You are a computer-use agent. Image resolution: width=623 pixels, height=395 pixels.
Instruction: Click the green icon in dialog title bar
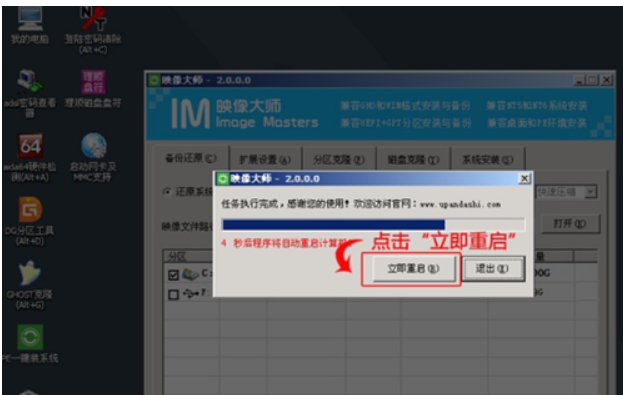pos(222,179)
